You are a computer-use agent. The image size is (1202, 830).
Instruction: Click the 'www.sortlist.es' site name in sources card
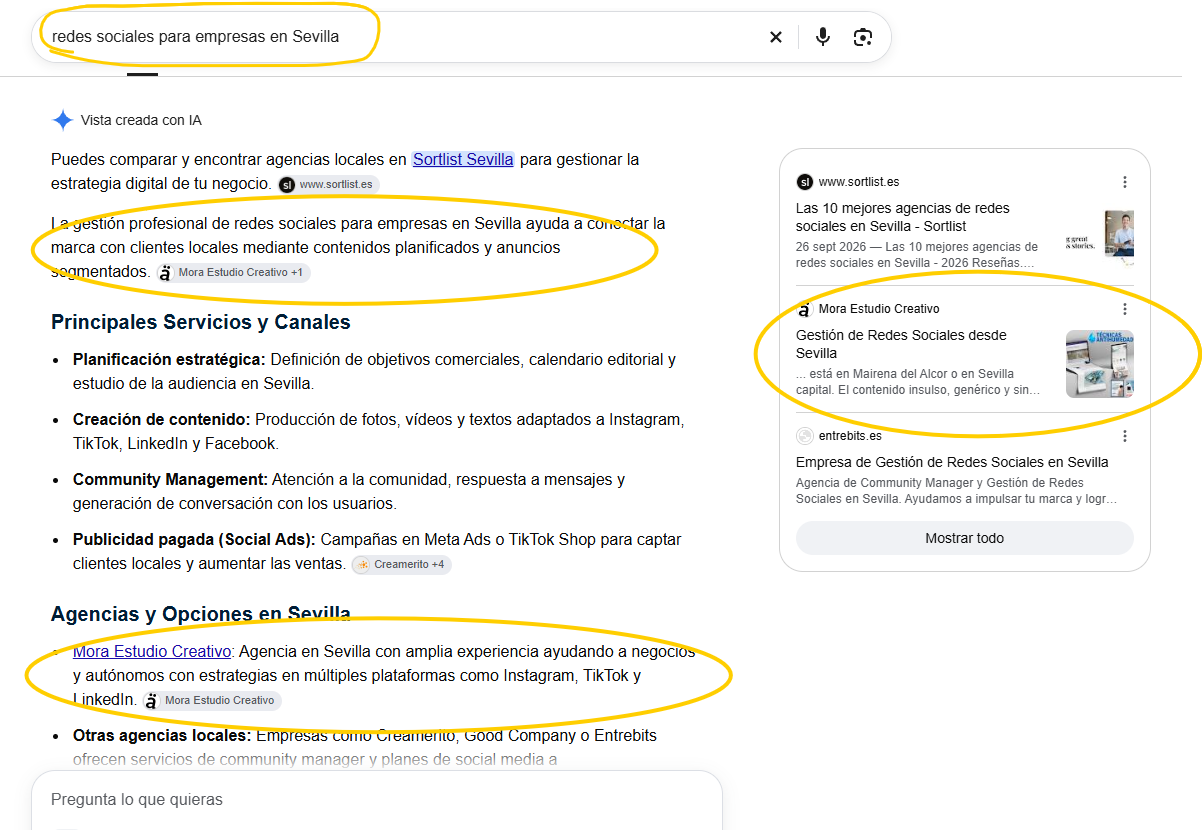[x=859, y=182]
